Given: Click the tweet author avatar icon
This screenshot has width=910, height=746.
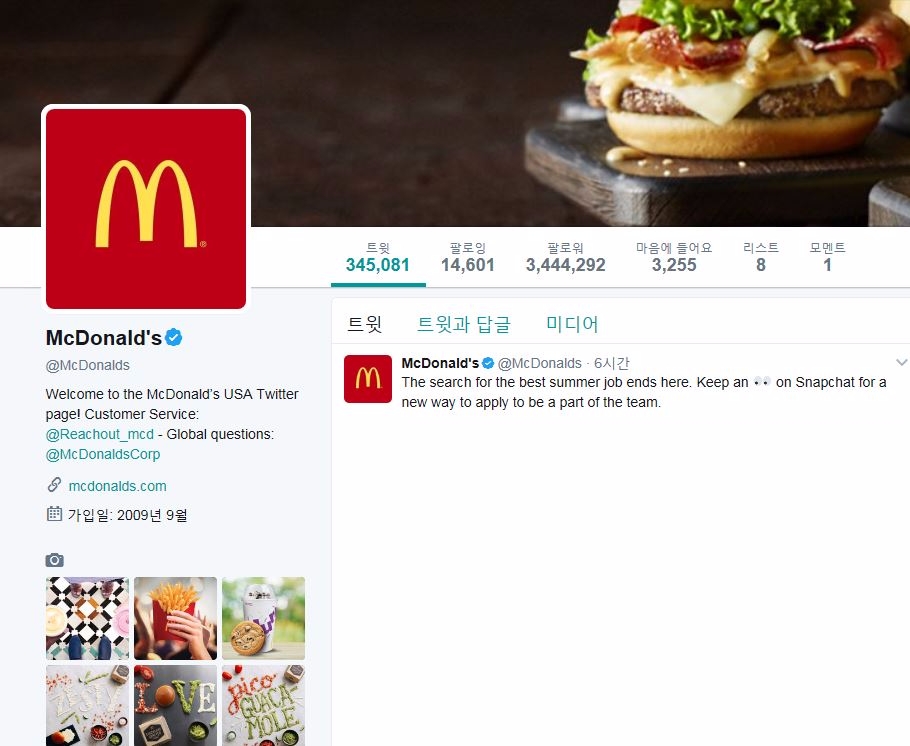Looking at the screenshot, I should point(367,379).
